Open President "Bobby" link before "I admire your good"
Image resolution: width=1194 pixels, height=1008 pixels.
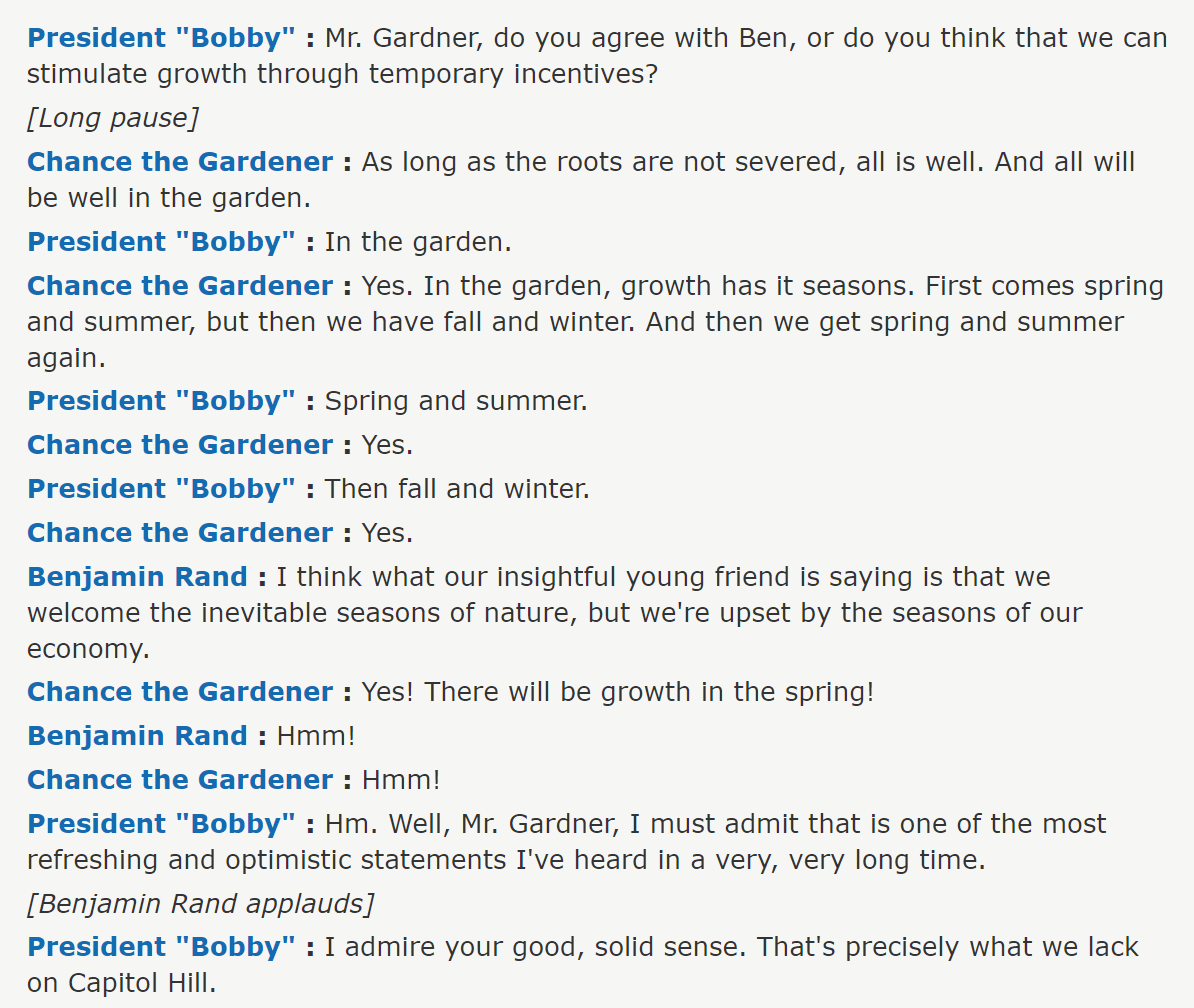coord(161,946)
